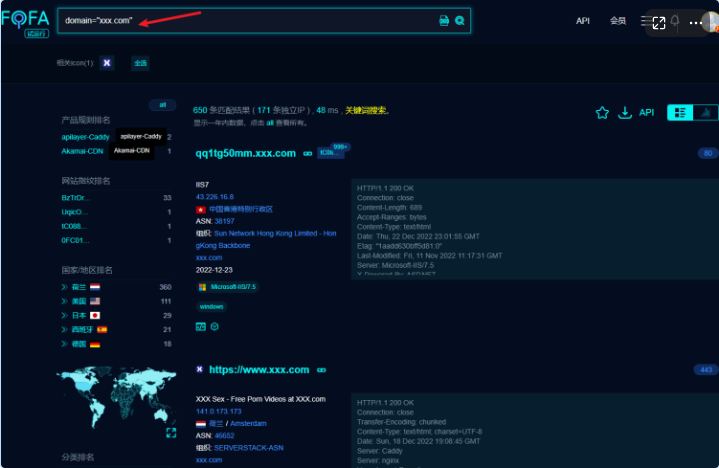Open the https://www.xxx.com result
Image resolution: width=719 pixels, height=468 pixels.
pyautogui.click(x=259, y=370)
